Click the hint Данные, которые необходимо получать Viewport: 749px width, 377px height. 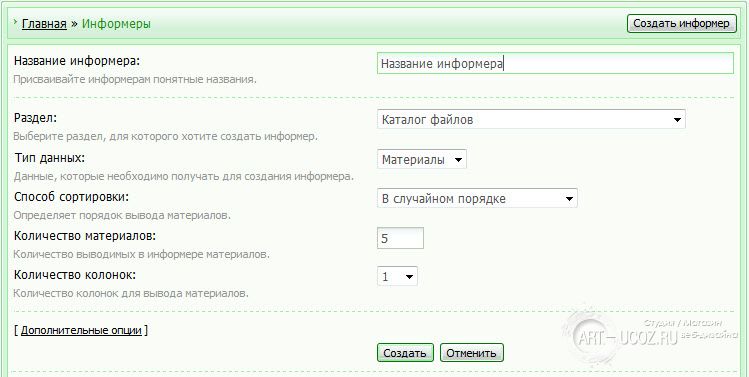pyautogui.click(x=183, y=176)
